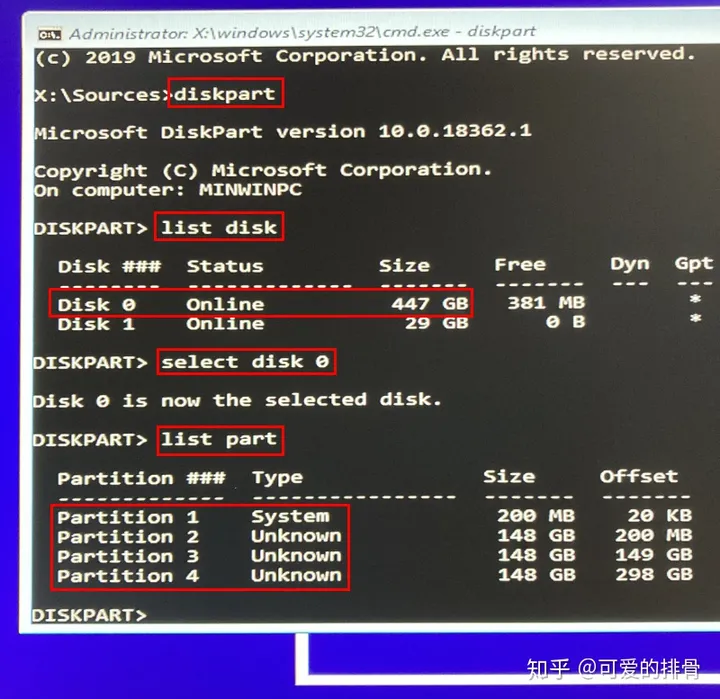Click the select disk 0 command
This screenshot has height=699, width=720.
pos(245,361)
